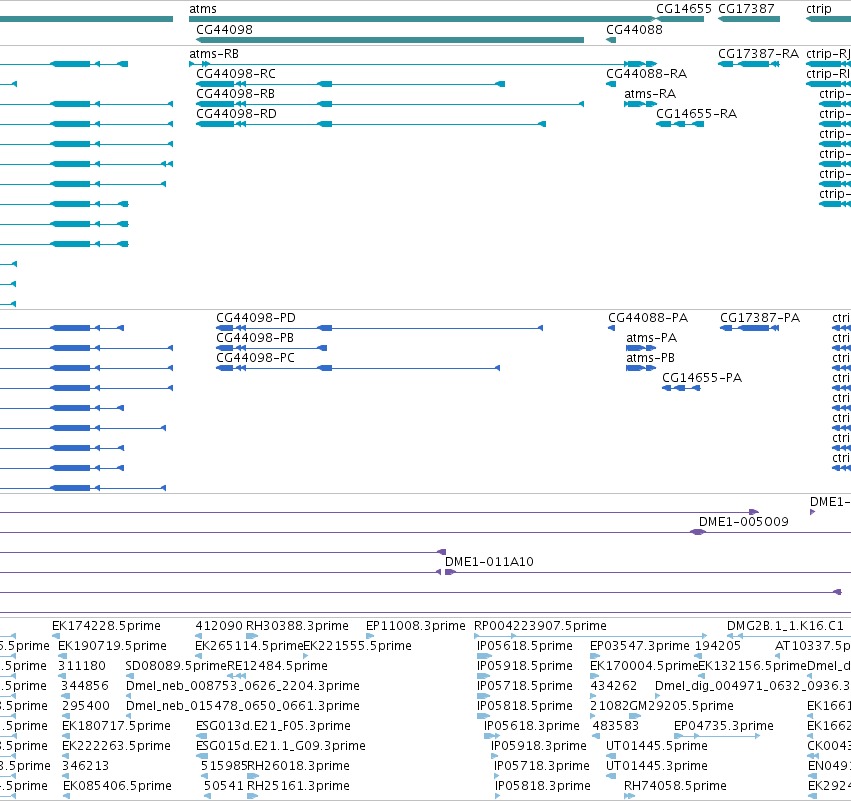Viewport: 851px width, 801px height.
Task: Click the CG14655-PA protein feature
Action: pos(681,388)
